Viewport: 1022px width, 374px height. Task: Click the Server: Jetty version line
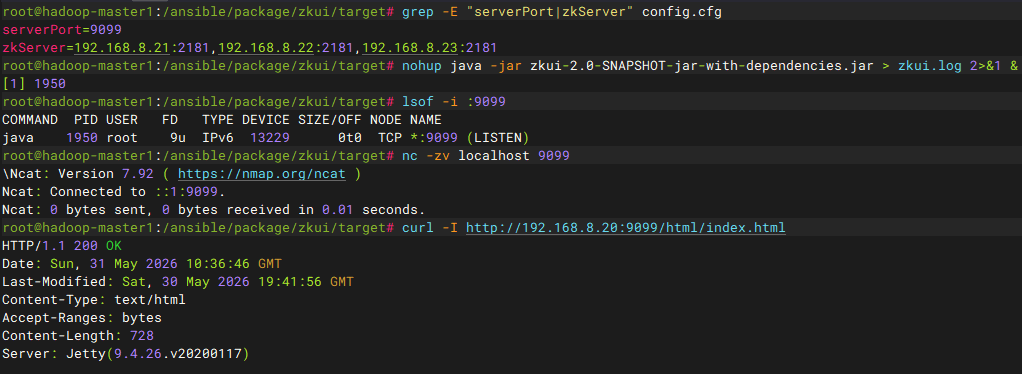[126, 354]
